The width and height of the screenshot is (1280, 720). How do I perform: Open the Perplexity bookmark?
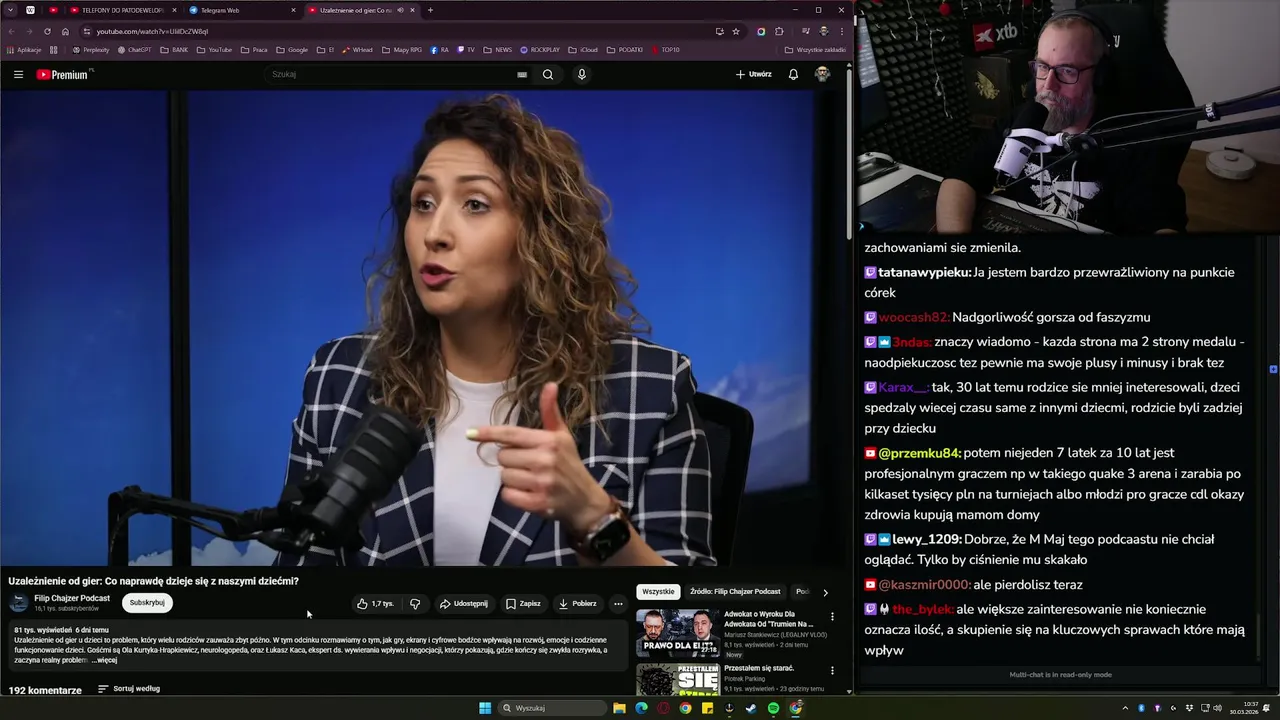[91, 49]
